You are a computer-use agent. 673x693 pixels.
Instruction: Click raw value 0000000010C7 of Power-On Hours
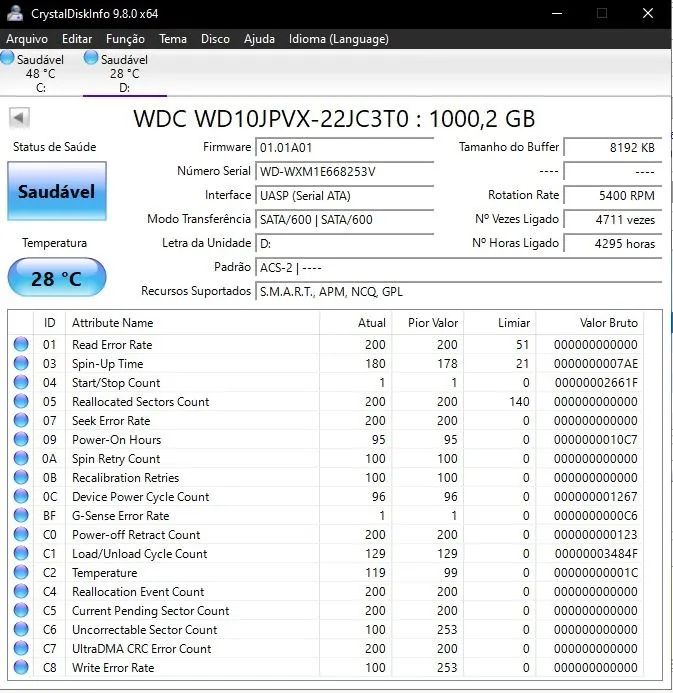(596, 440)
